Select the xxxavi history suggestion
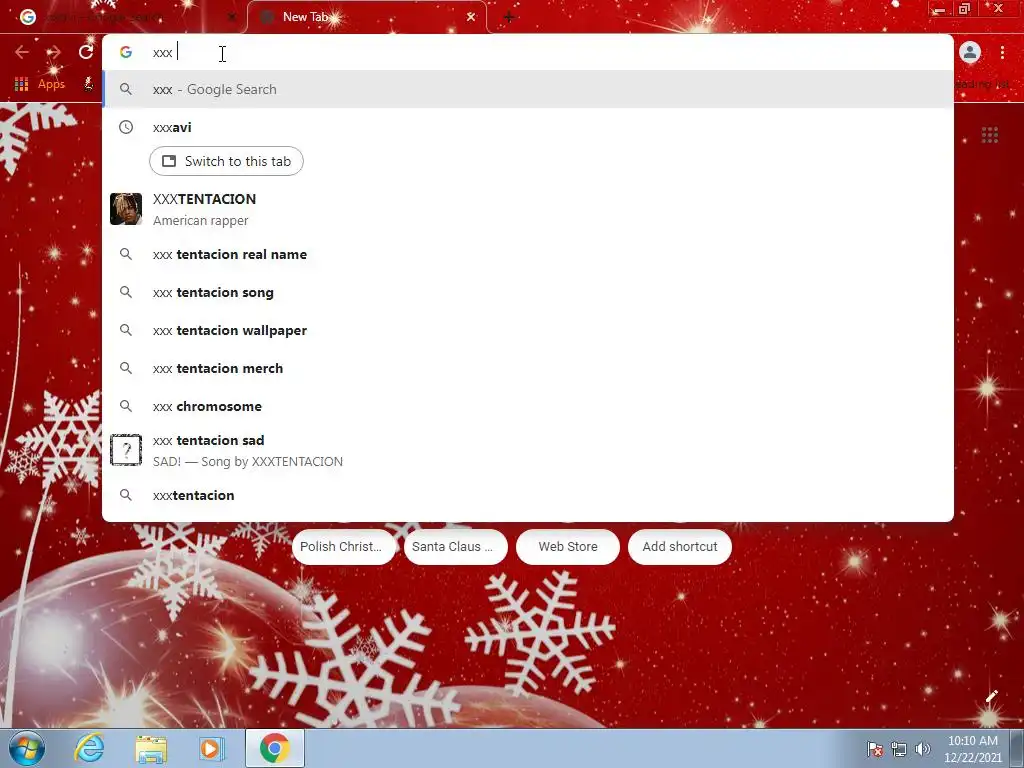The image size is (1024, 768). (528, 127)
